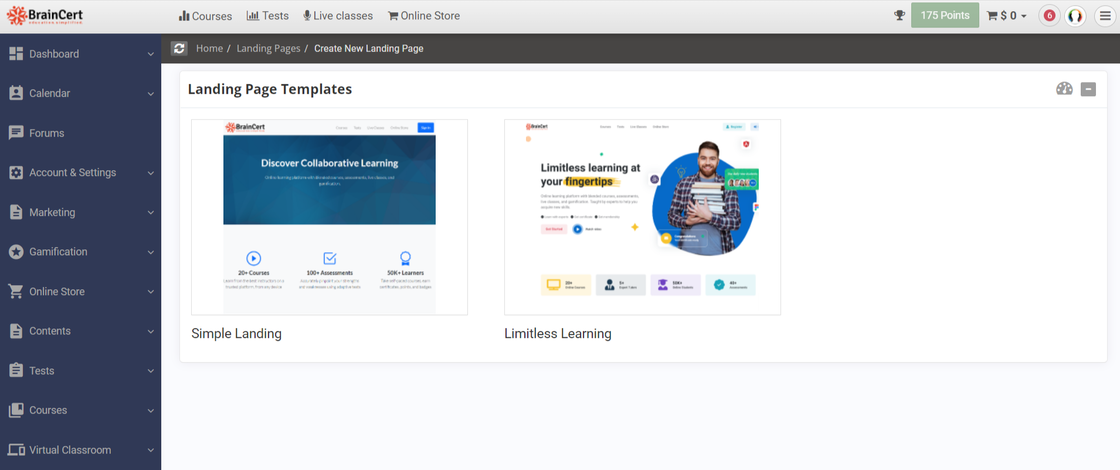1120x470 pixels.
Task: Open the user profile avatar
Action: (x=1075, y=16)
